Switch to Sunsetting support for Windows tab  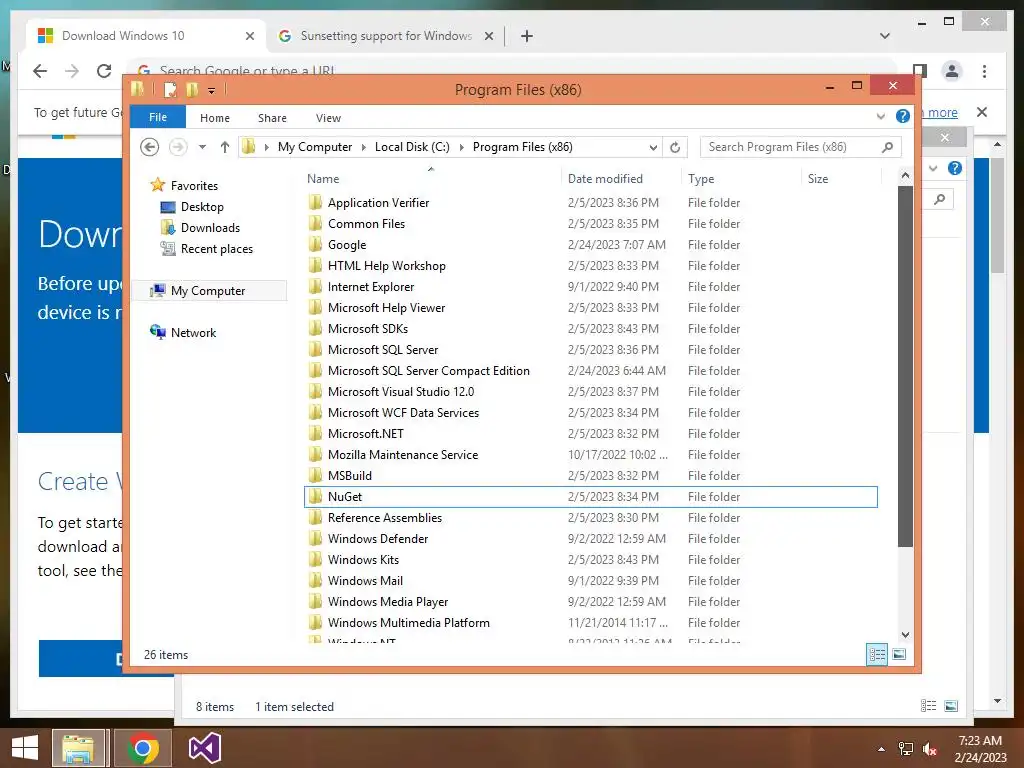point(386,36)
